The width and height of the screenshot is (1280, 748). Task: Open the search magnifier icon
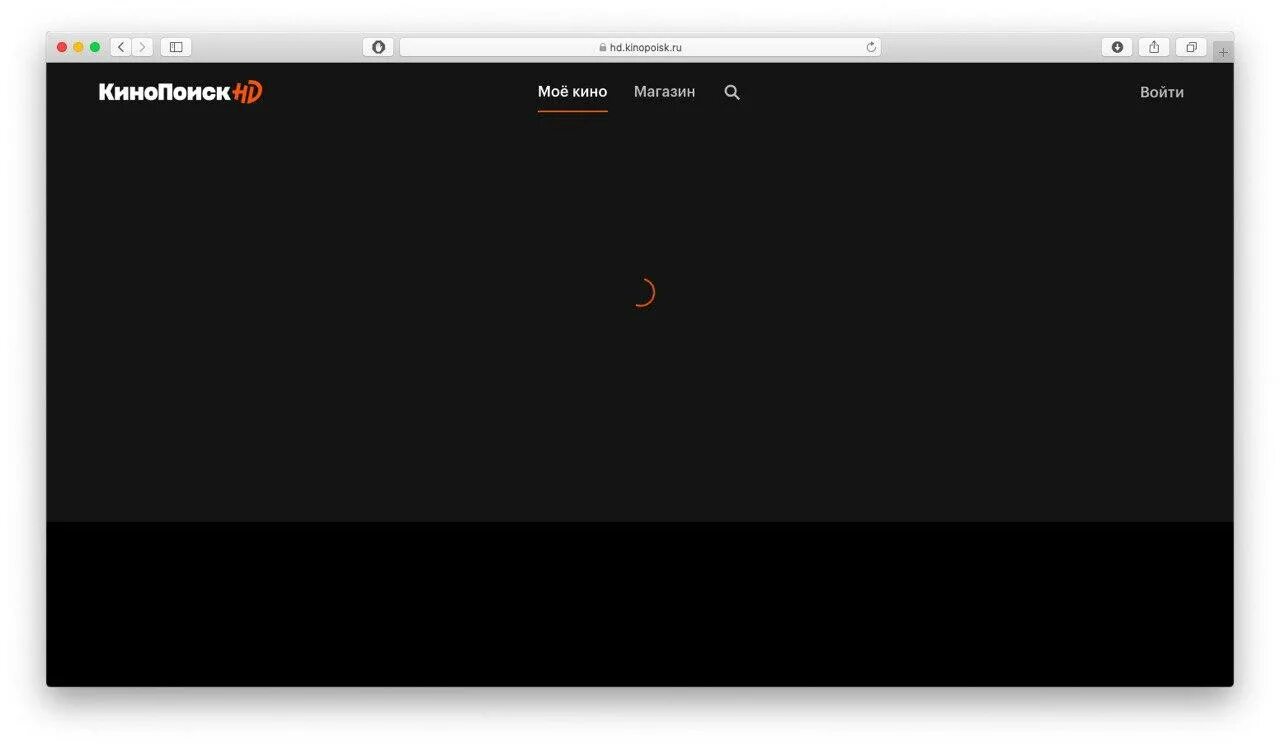732,92
